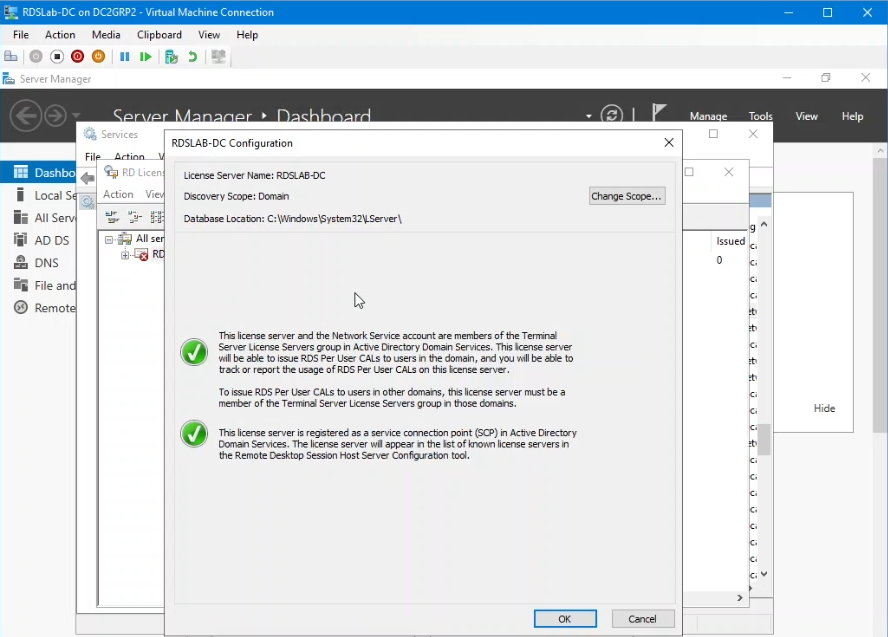888x637 pixels.
Task: Click the vertical scrollbar in the licenses pane
Action: click(763, 440)
